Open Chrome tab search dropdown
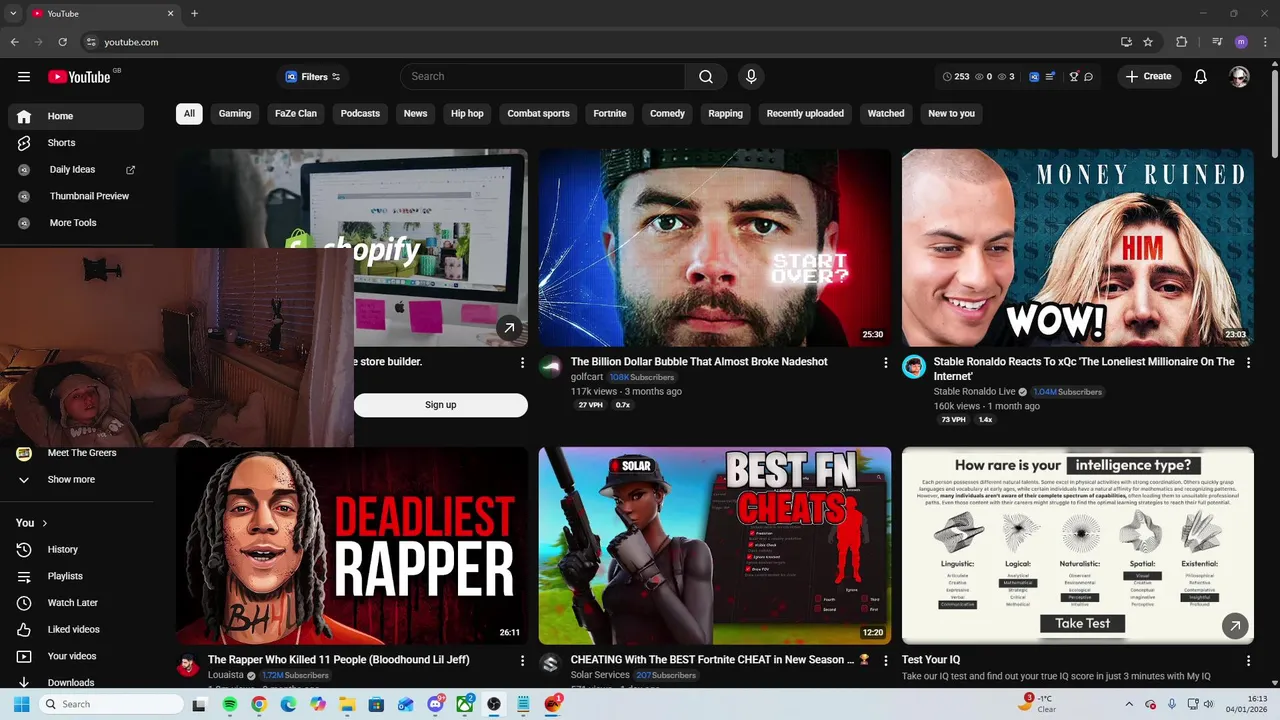1280x720 pixels. click(13, 13)
